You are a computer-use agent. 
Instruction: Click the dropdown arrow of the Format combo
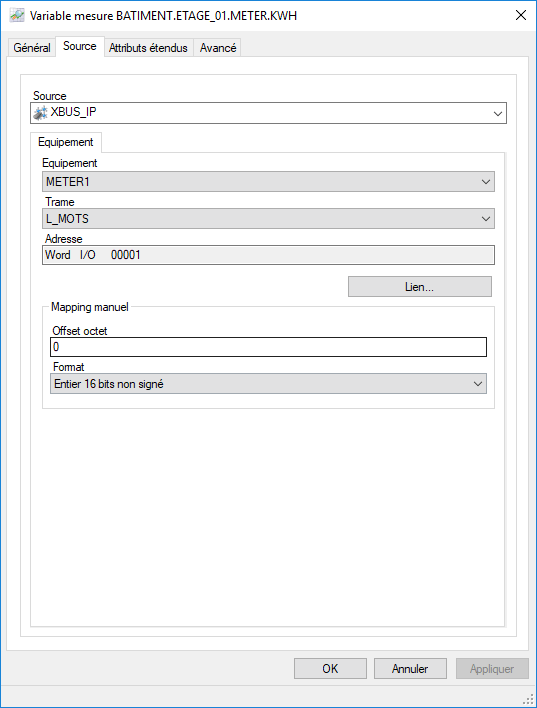[478, 384]
